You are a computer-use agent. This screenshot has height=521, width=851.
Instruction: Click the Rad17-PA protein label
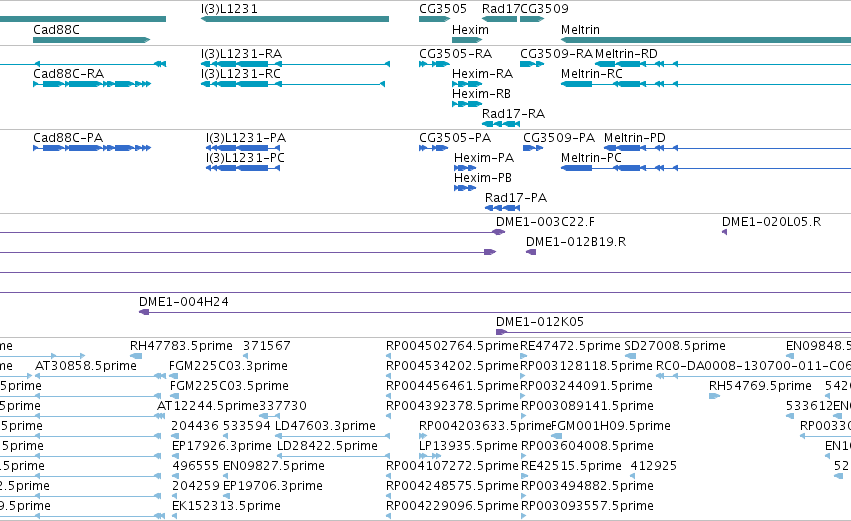(516, 198)
